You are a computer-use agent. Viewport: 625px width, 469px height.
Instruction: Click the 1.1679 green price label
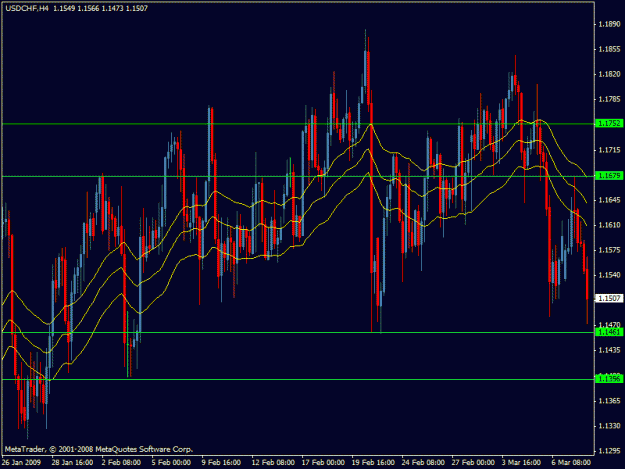pos(609,176)
